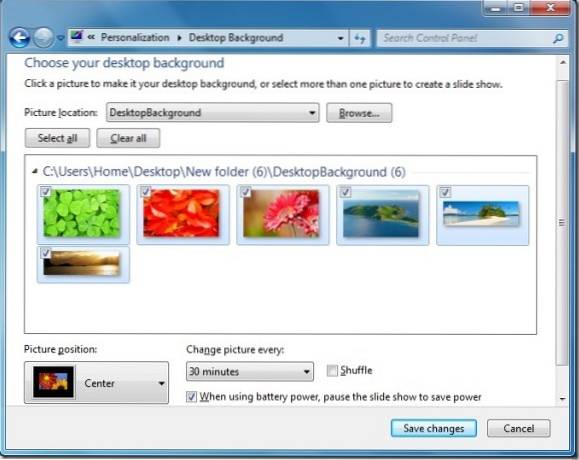
Task: Expand the arrow after Personalization breadcrumb
Action: (179, 38)
